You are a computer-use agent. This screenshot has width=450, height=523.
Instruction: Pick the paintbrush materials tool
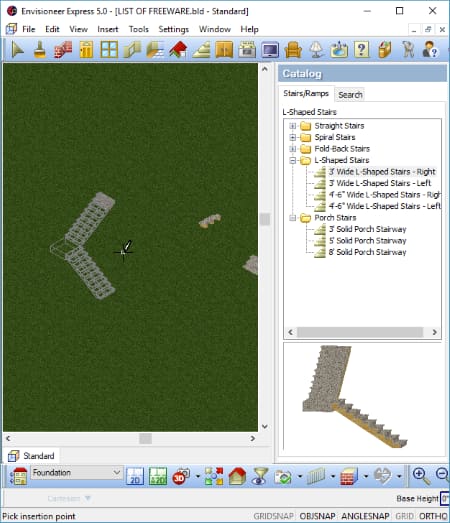pyautogui.click(x=40, y=50)
